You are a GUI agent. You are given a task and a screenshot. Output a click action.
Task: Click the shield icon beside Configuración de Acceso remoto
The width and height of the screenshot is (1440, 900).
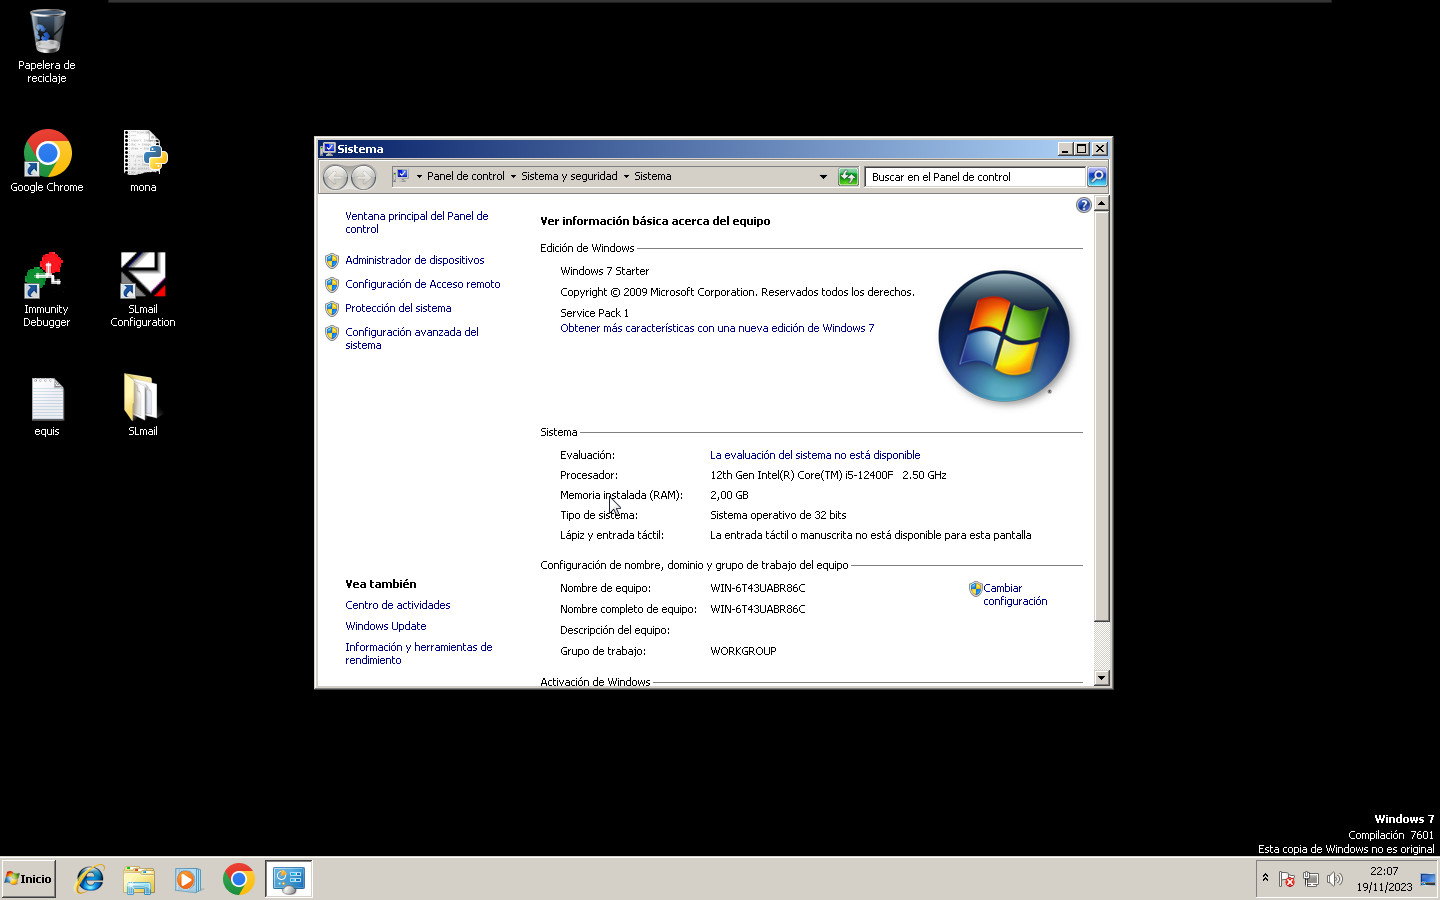tap(332, 284)
